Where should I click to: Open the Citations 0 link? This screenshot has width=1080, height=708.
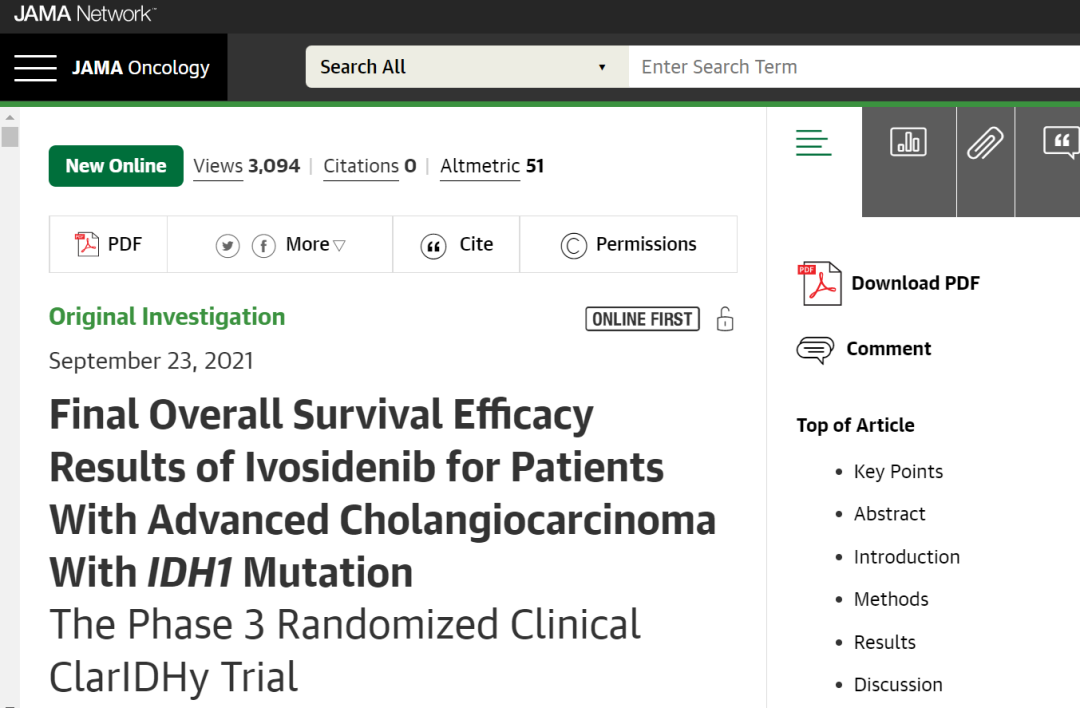(x=370, y=166)
